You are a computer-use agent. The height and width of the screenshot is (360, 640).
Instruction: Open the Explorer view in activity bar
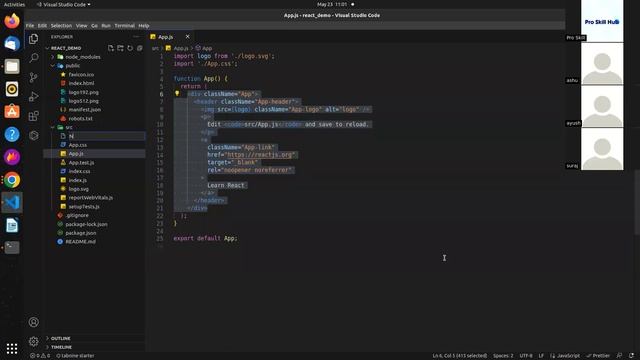tap(34, 39)
